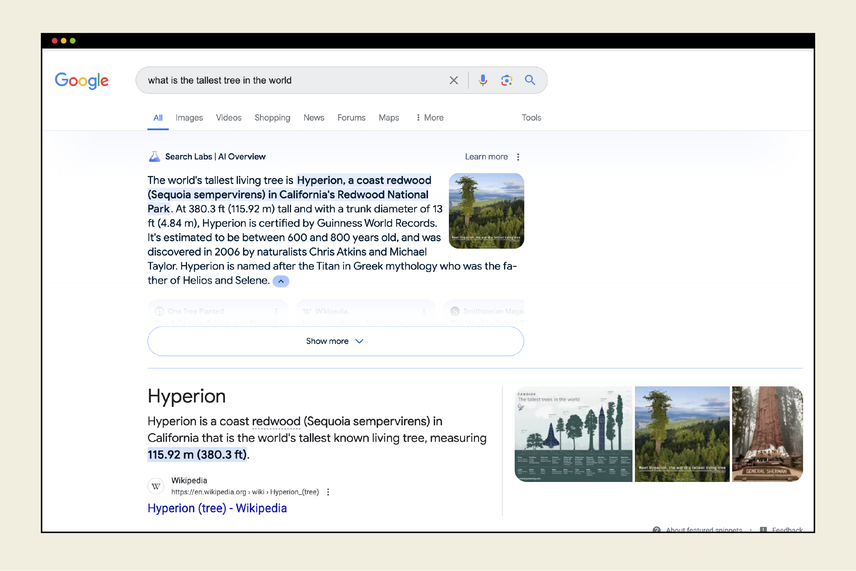The height and width of the screenshot is (571, 856).
Task: Click the Learn more link
Action: pyautogui.click(x=486, y=157)
